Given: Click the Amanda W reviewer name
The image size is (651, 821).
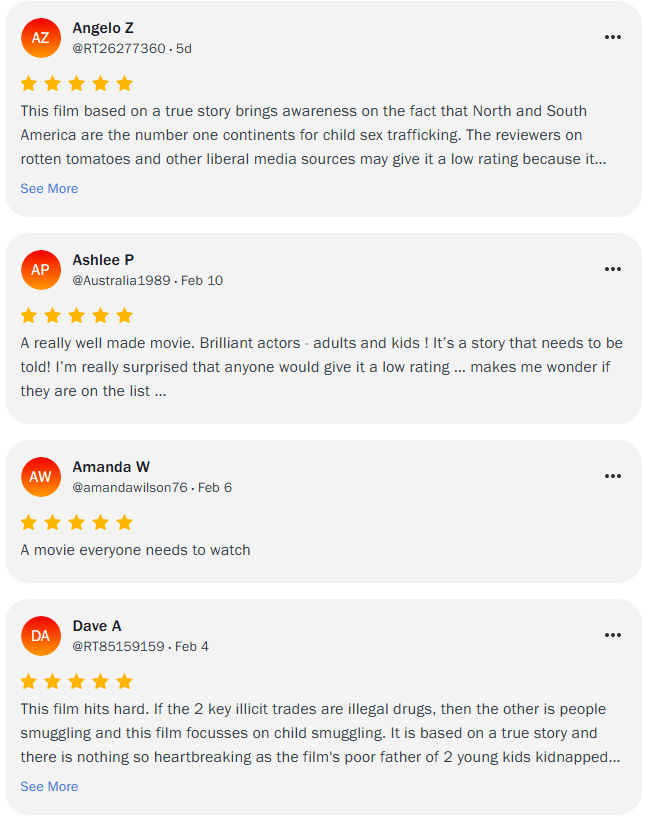Looking at the screenshot, I should pos(111,467).
